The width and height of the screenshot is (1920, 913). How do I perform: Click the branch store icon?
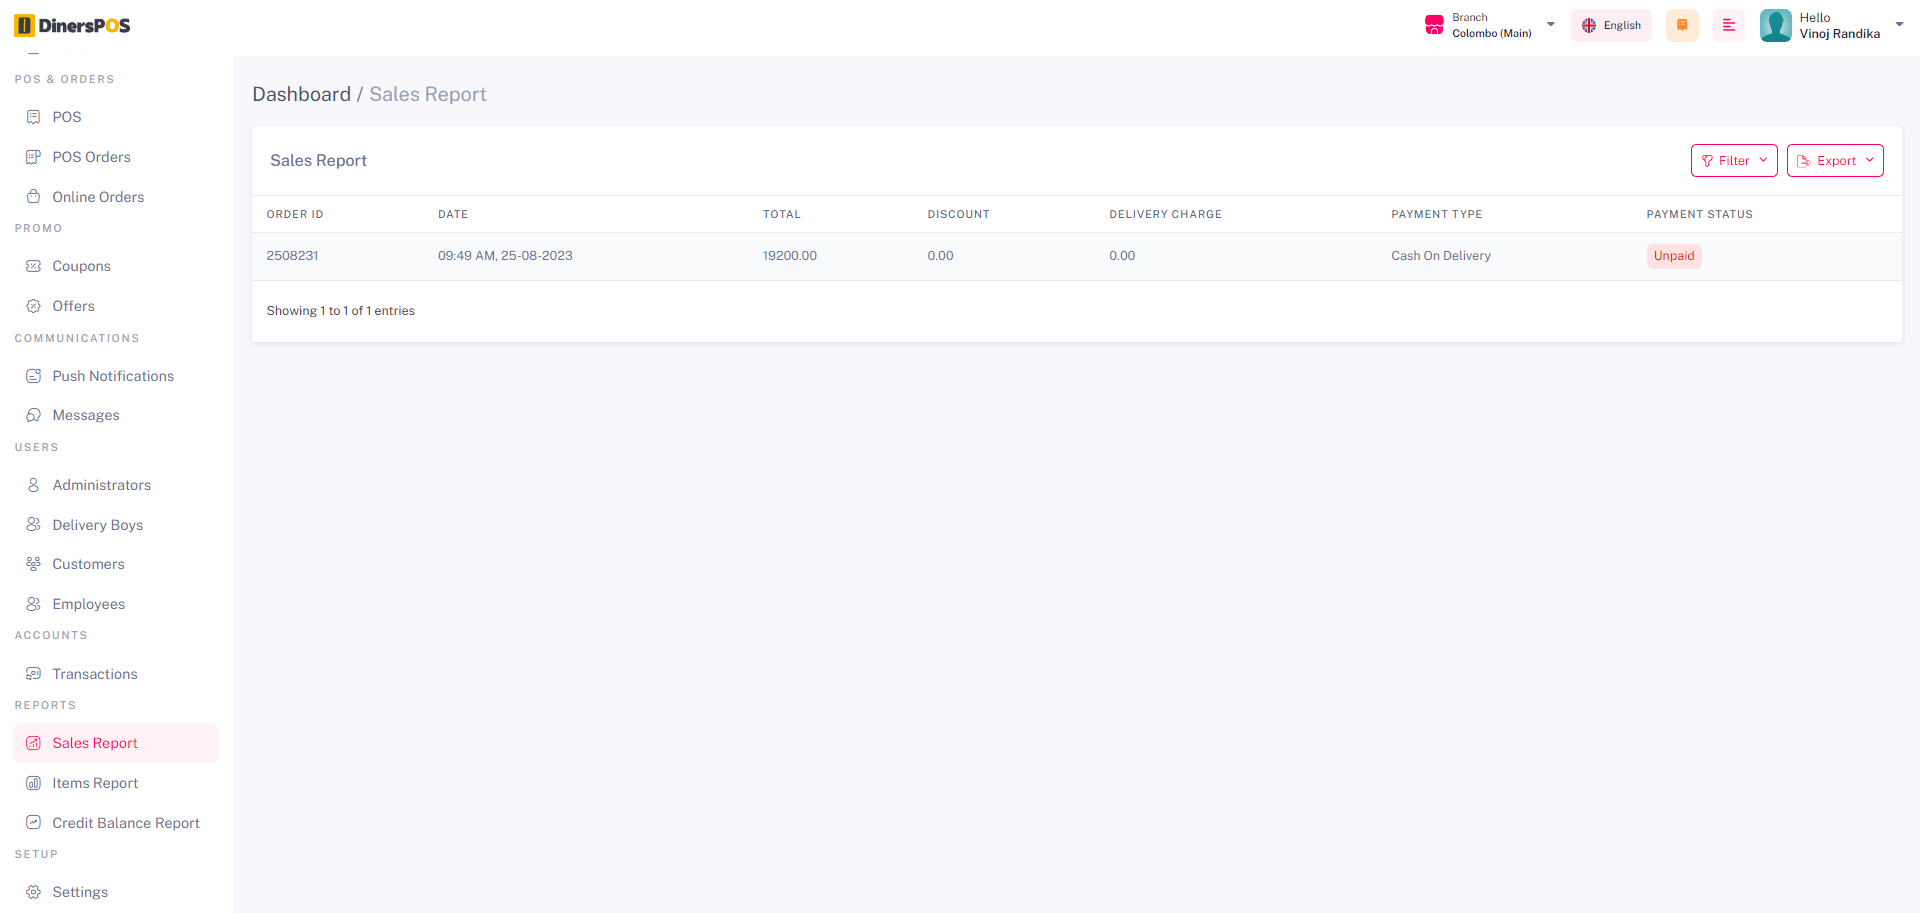click(1434, 26)
